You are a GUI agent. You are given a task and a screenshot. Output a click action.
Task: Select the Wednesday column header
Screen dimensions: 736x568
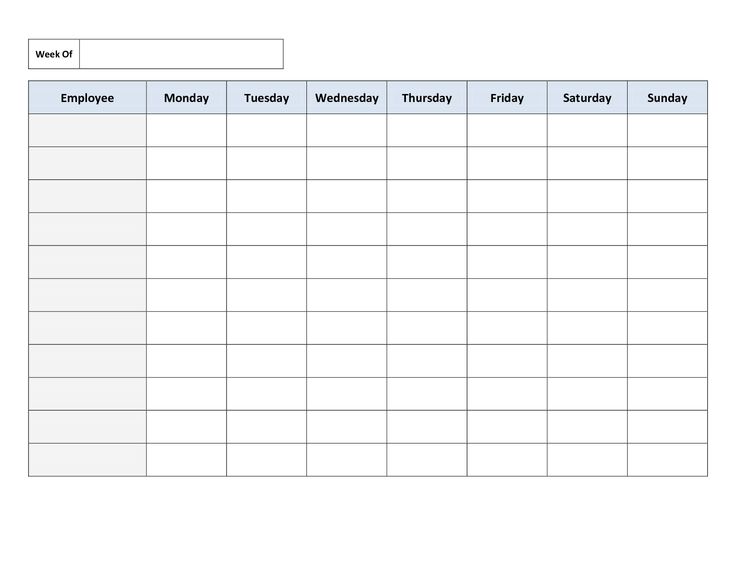point(347,98)
